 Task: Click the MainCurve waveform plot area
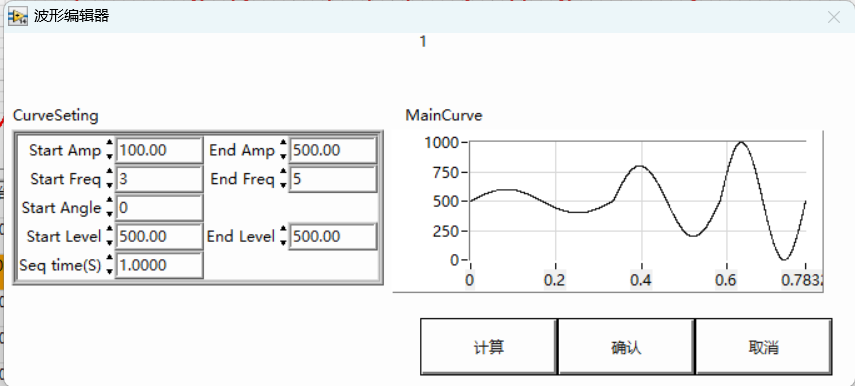click(637, 201)
